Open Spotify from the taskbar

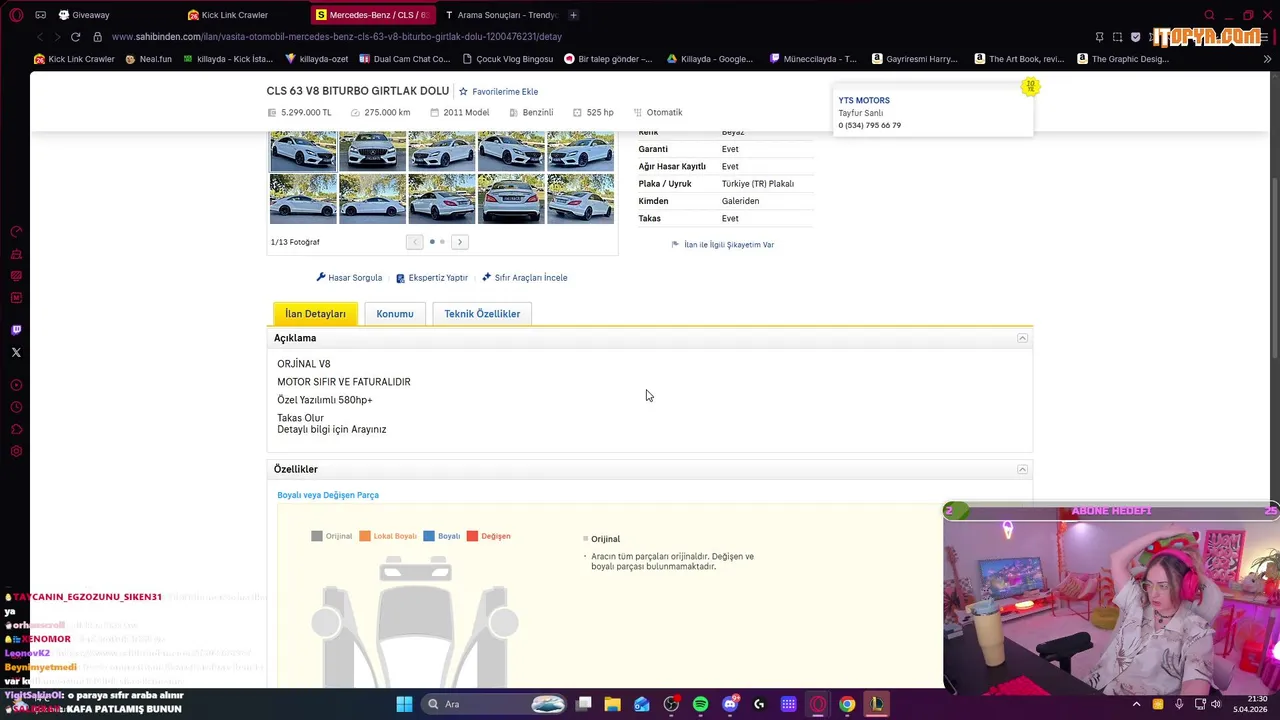700,704
